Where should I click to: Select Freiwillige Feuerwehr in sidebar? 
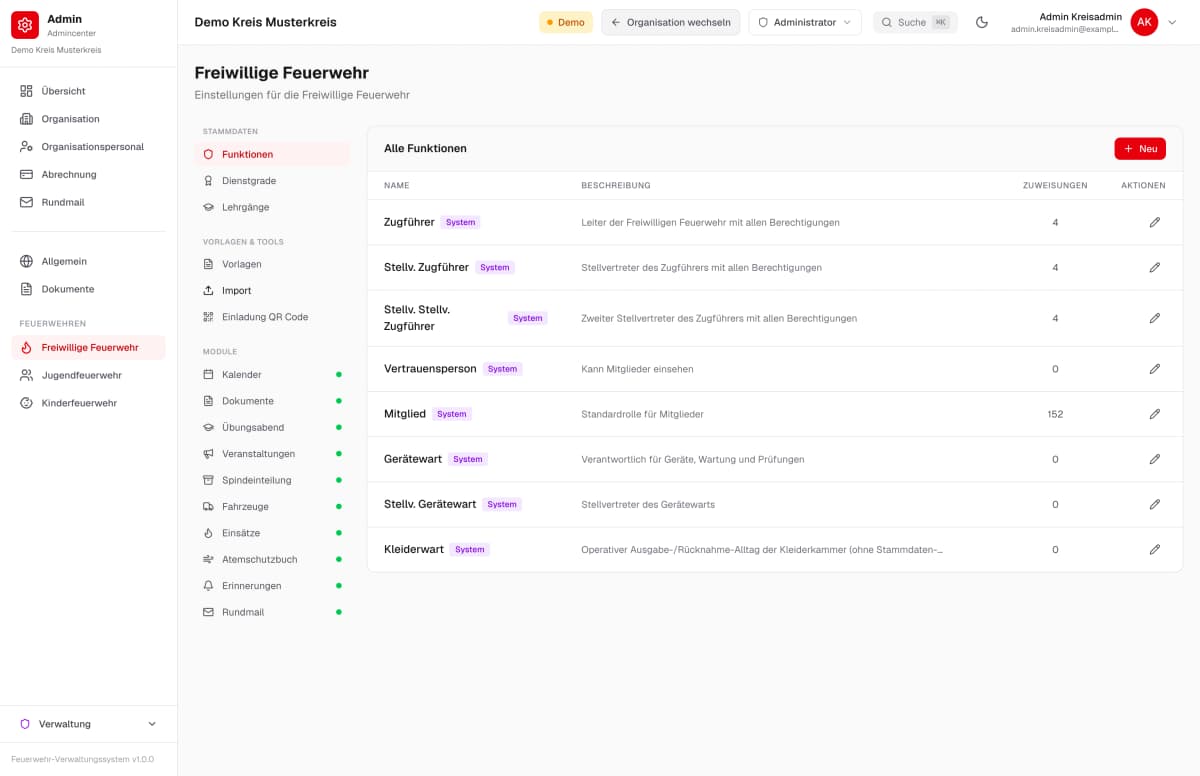tap(88, 348)
